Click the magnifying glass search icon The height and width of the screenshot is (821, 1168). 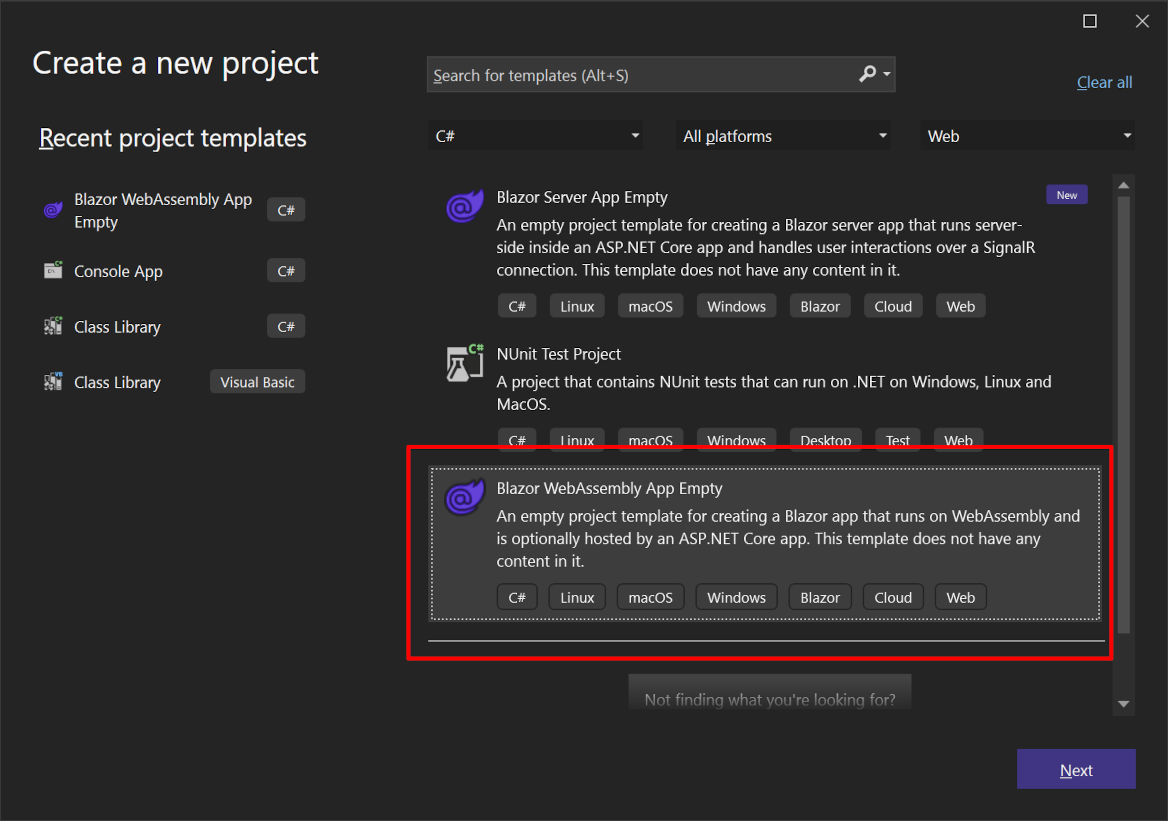(866, 73)
